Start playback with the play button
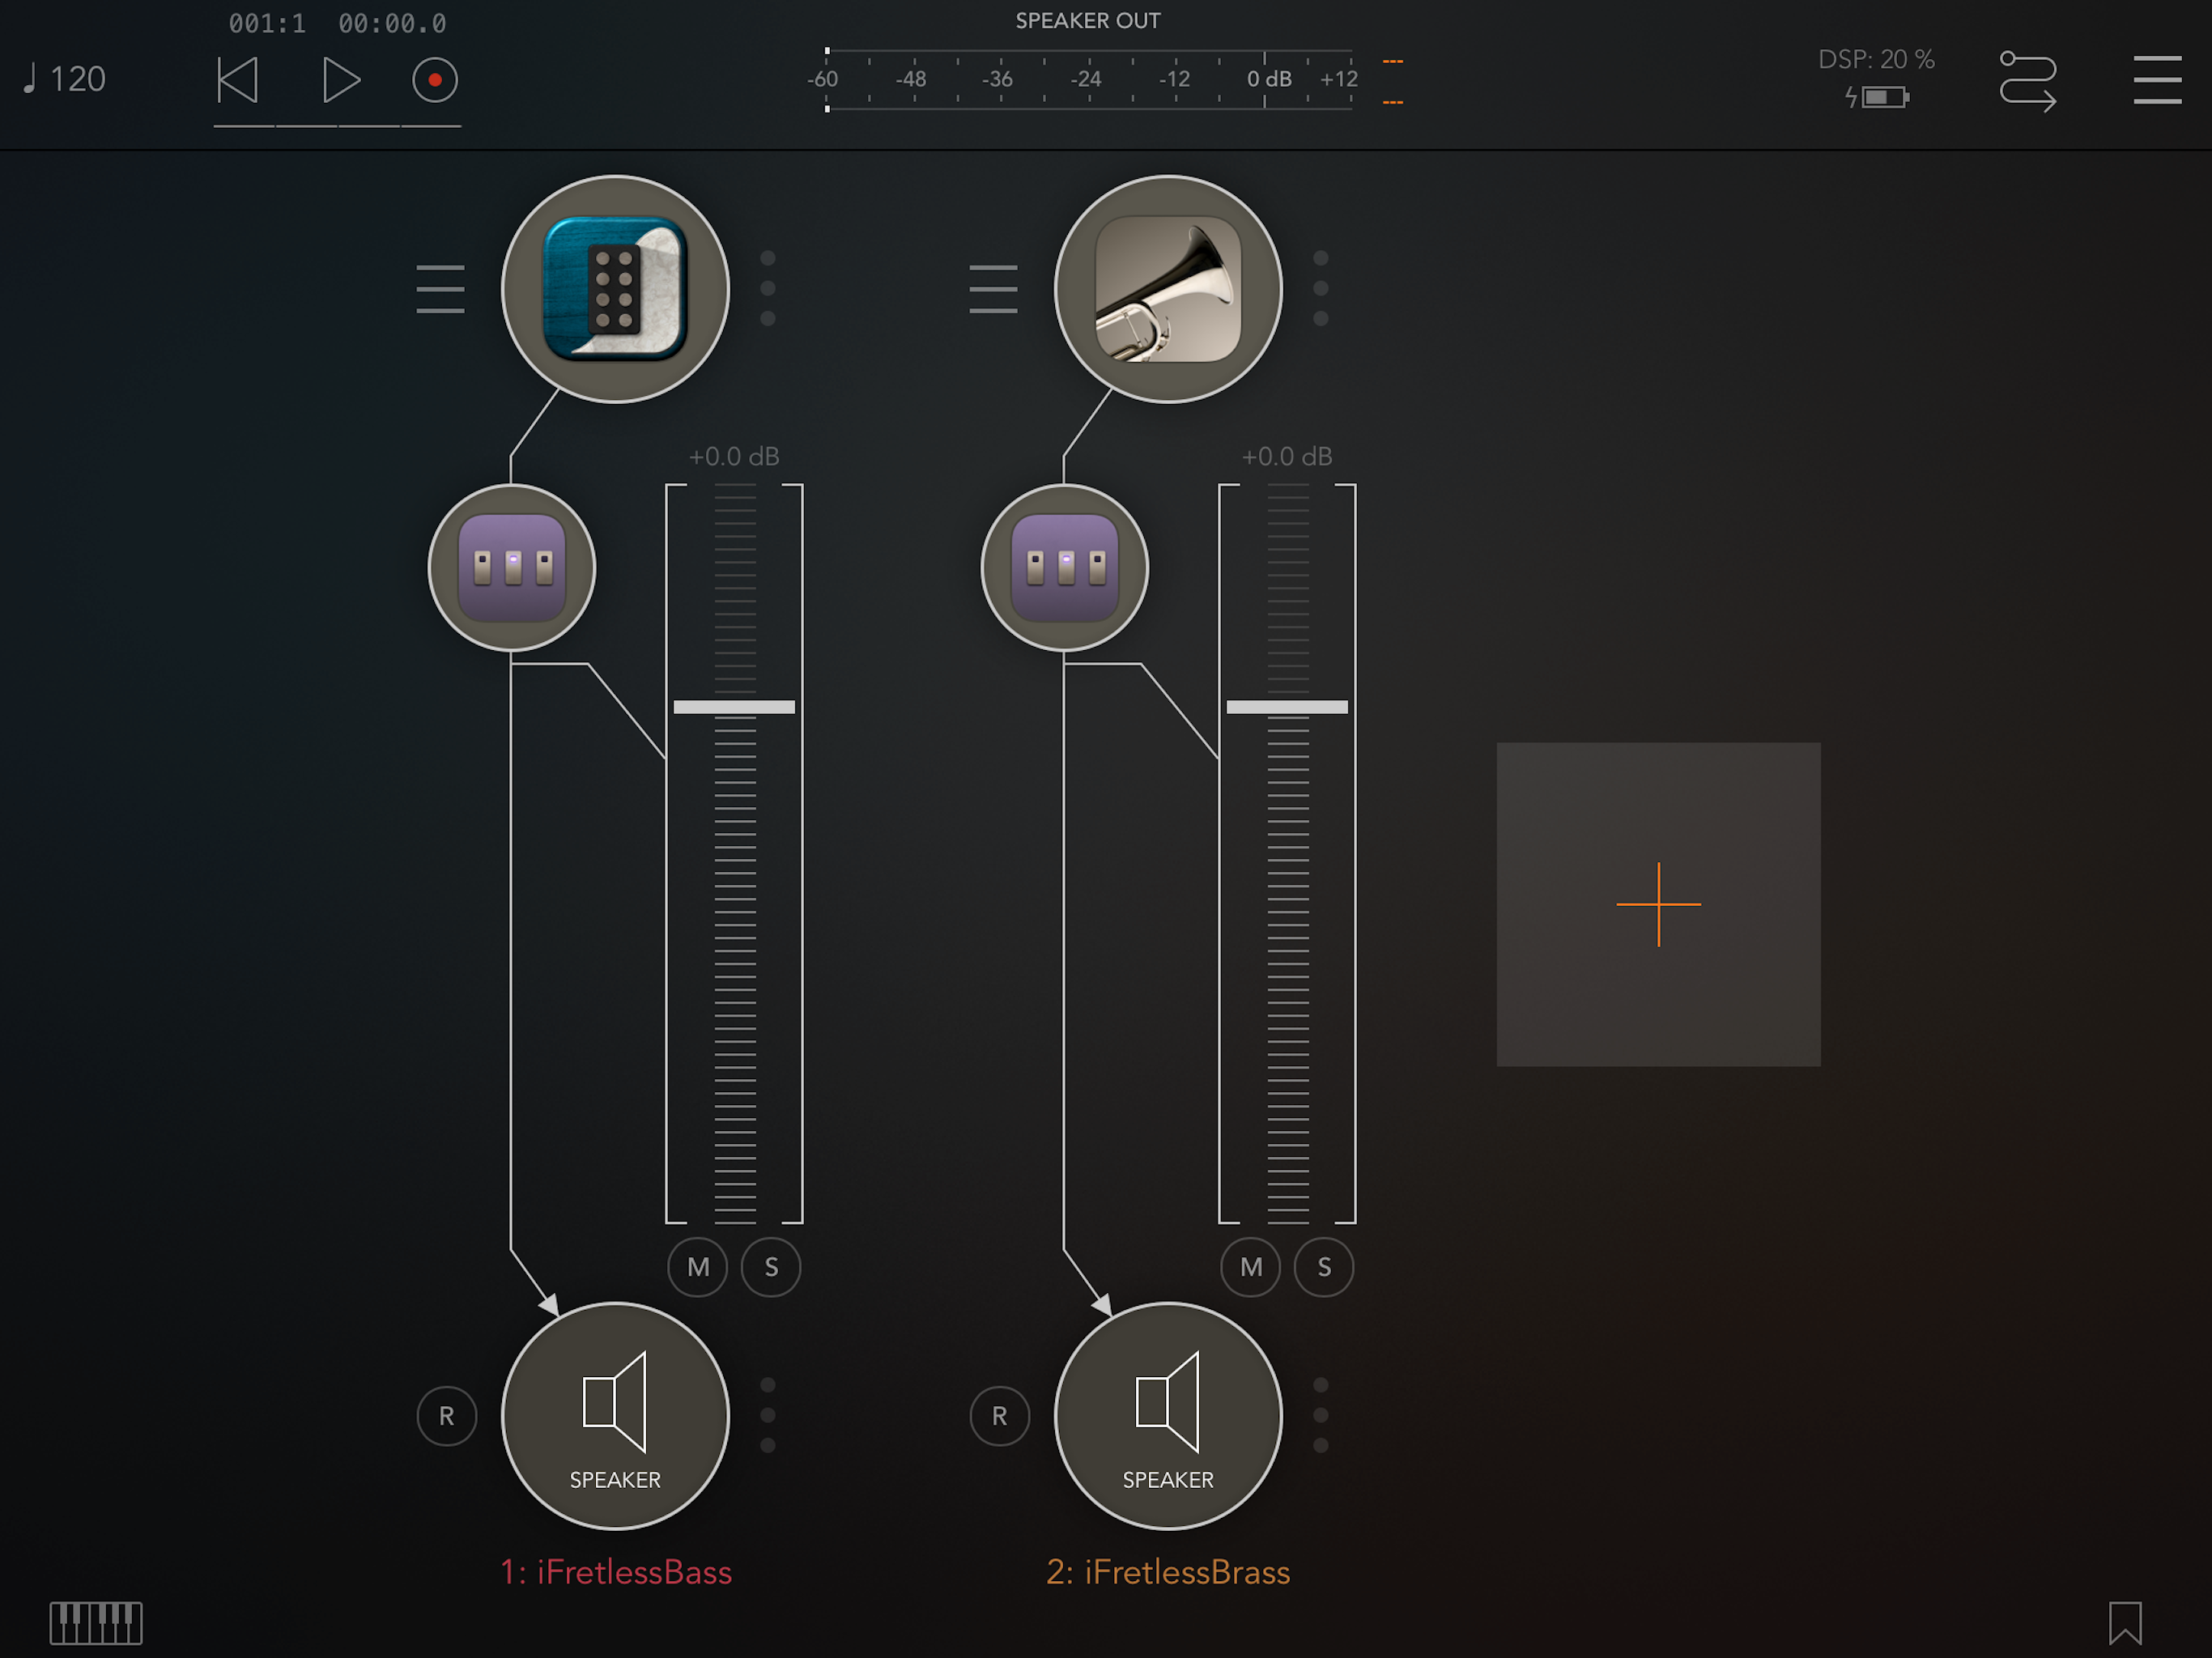The width and height of the screenshot is (2212, 1658). [340, 80]
